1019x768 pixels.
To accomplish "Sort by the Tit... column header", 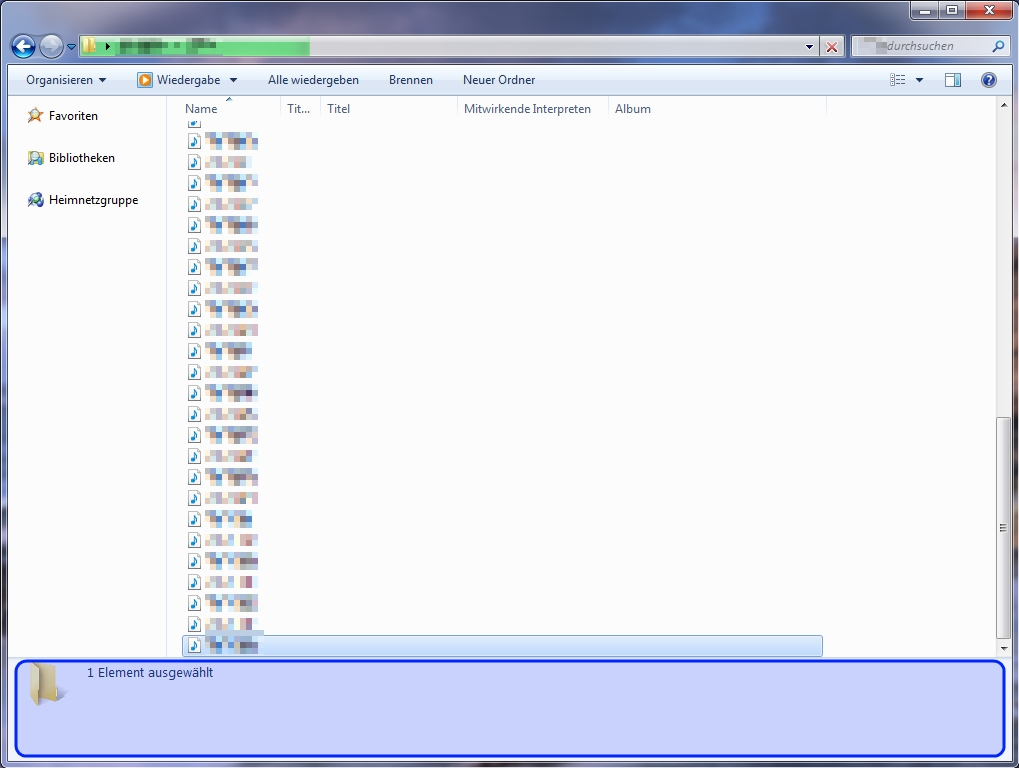I will pyautogui.click(x=300, y=109).
